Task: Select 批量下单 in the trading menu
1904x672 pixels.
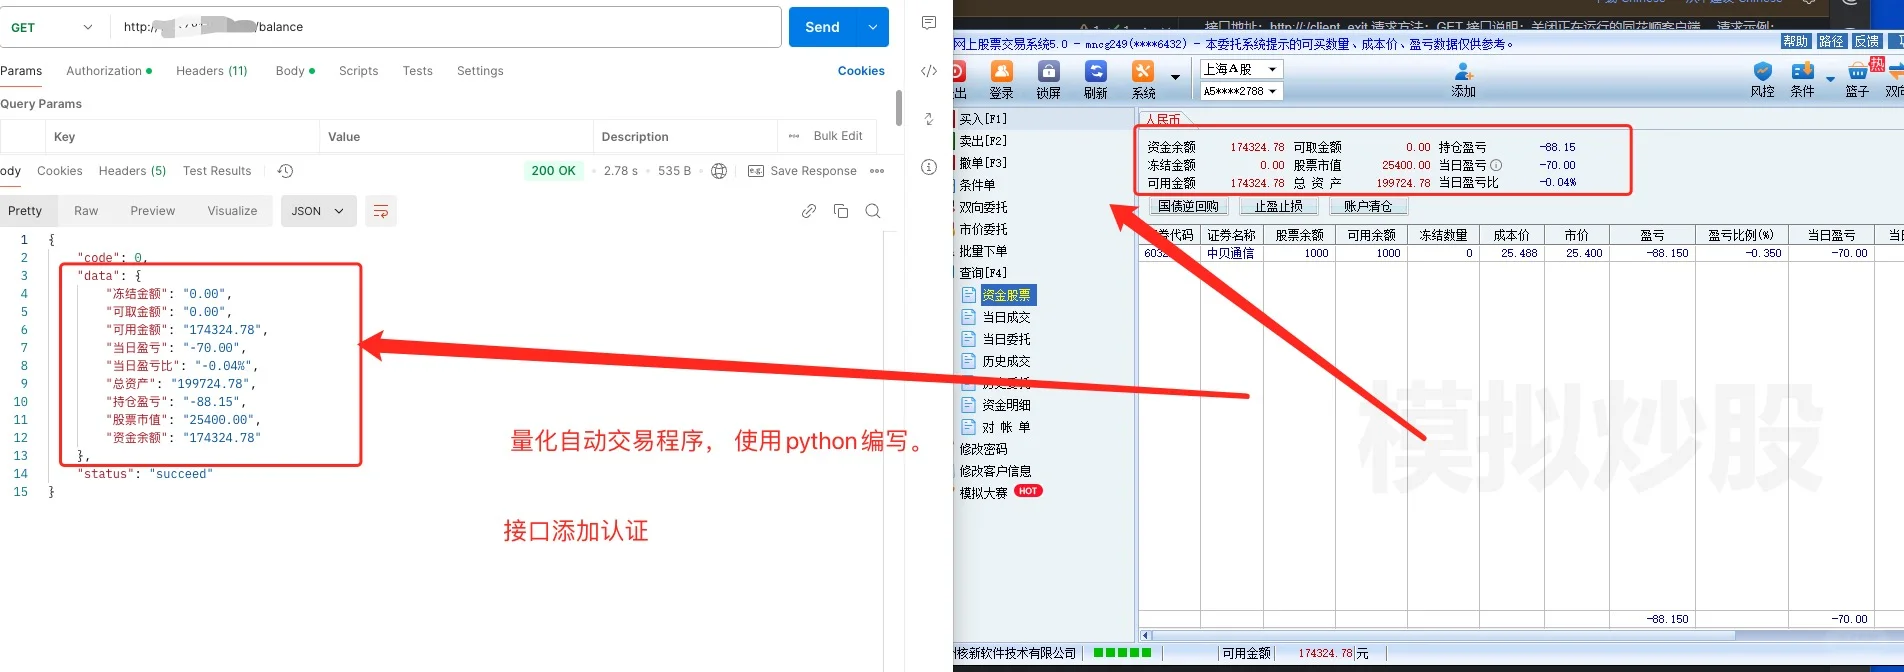Action: 984,251
